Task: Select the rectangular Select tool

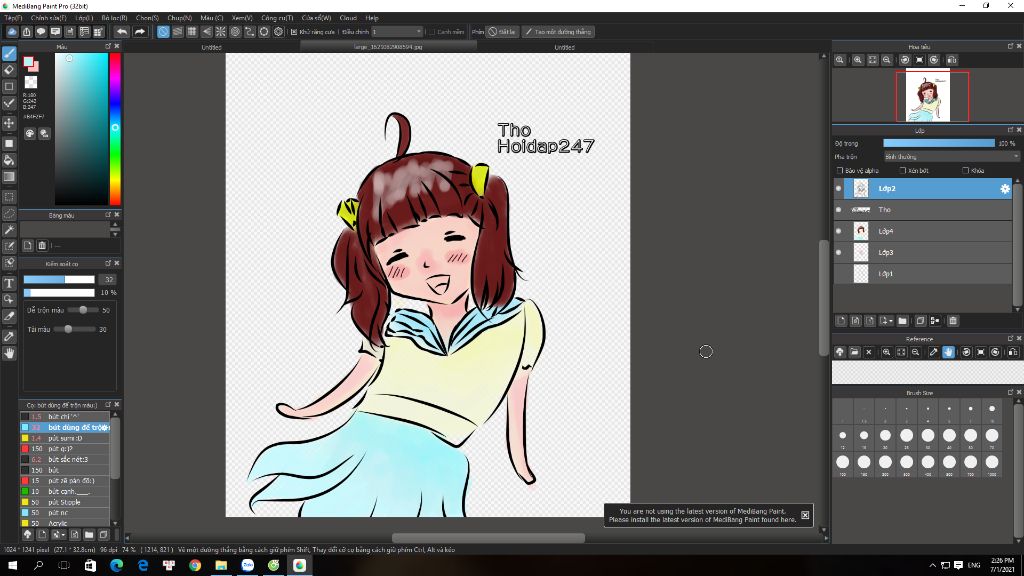Action: 9,197
